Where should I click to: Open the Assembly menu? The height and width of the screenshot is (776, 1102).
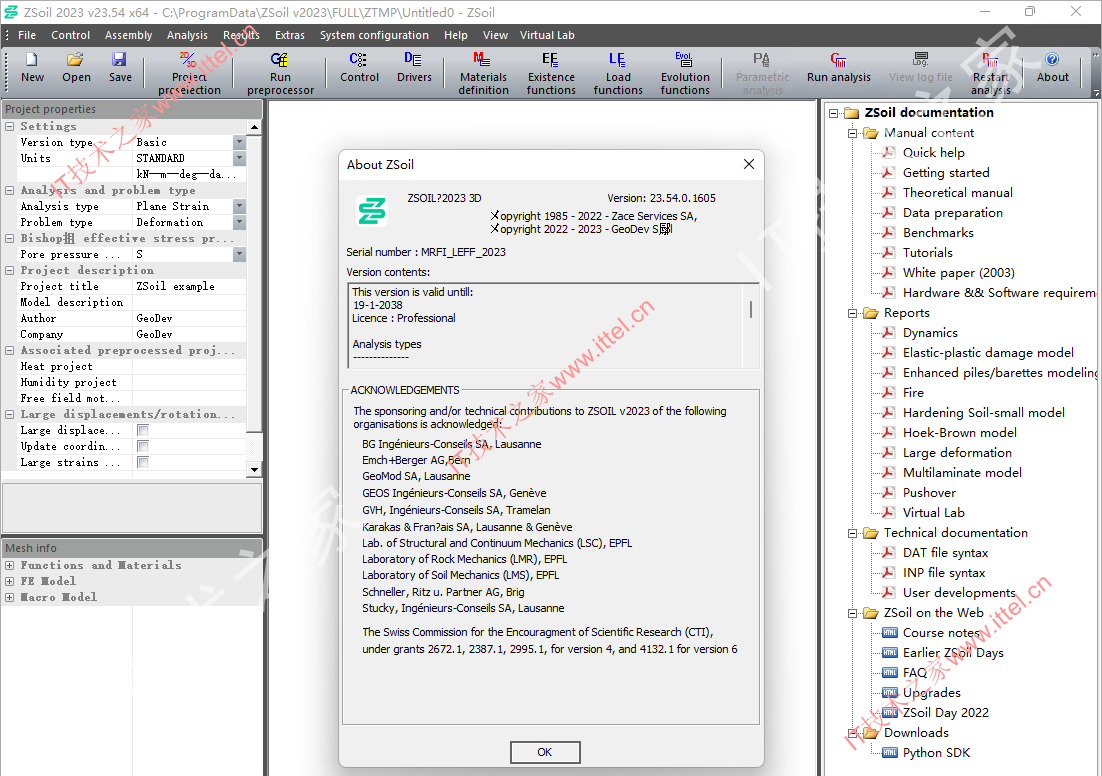[128, 35]
